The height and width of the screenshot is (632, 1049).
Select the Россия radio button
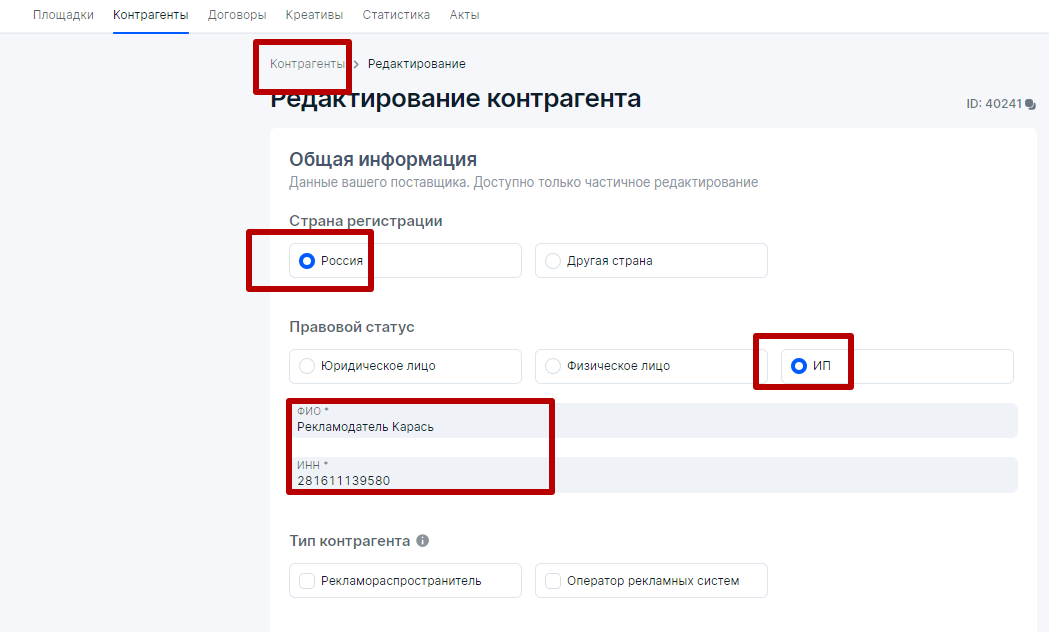(x=308, y=261)
